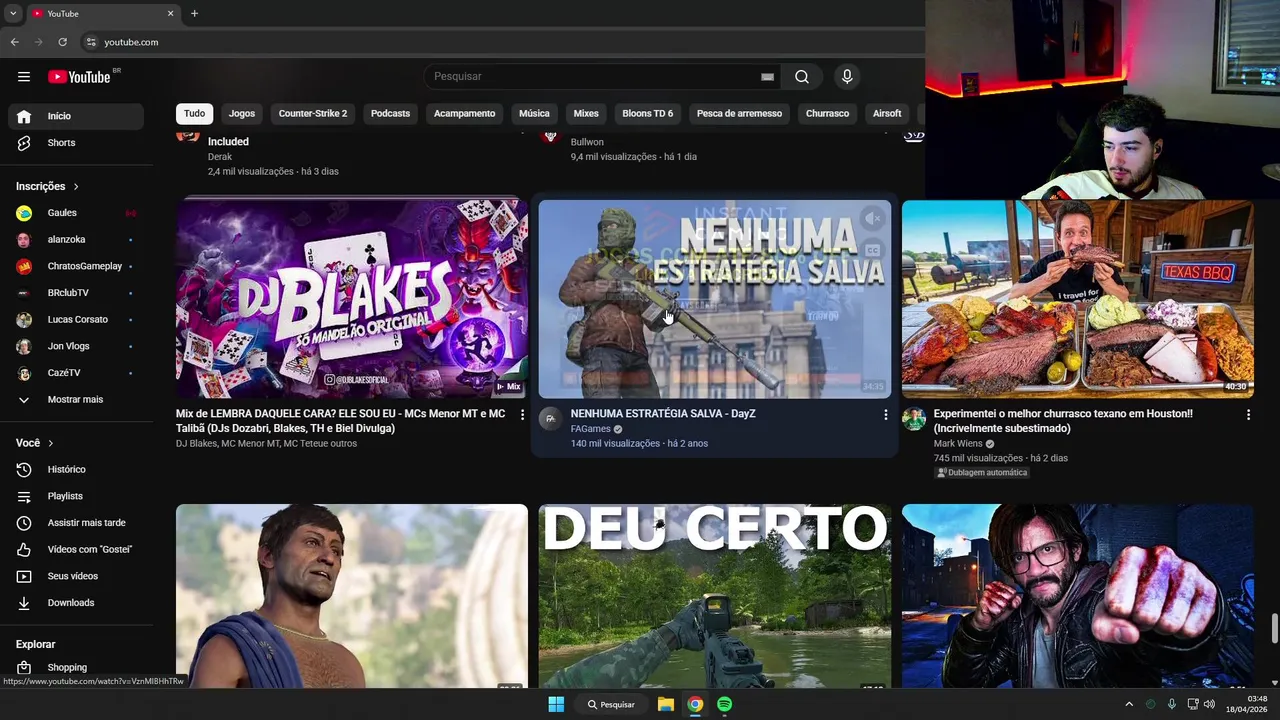Viewport: 1280px width, 720px height.
Task: Click the Chrome address bar
Action: [500, 42]
